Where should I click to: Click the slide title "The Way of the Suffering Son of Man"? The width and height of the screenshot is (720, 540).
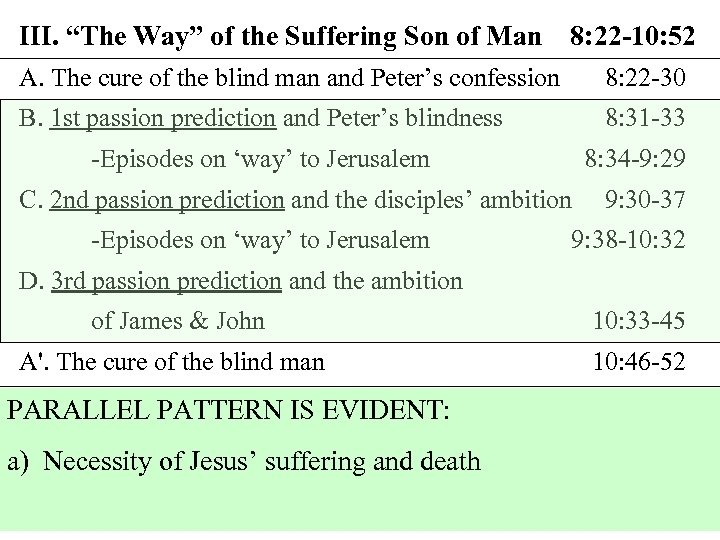[x=280, y=38]
